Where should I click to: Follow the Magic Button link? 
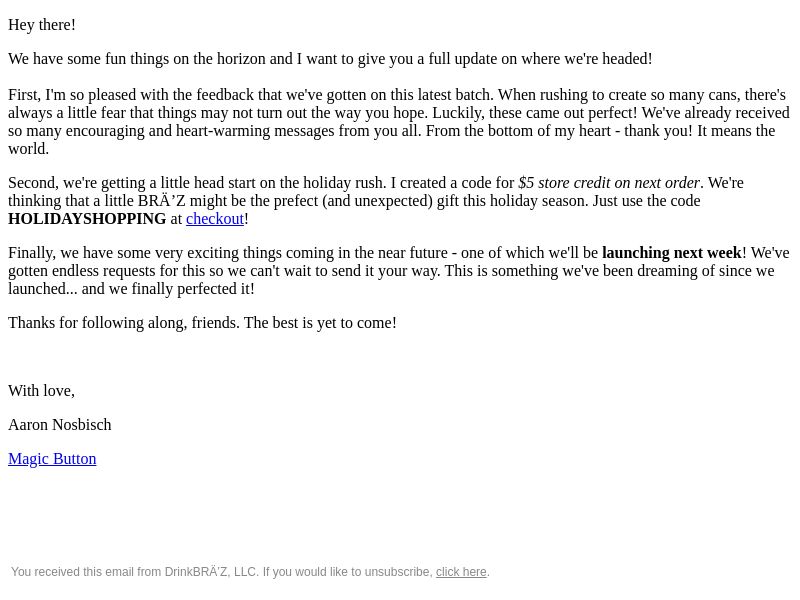pyautogui.click(x=52, y=459)
